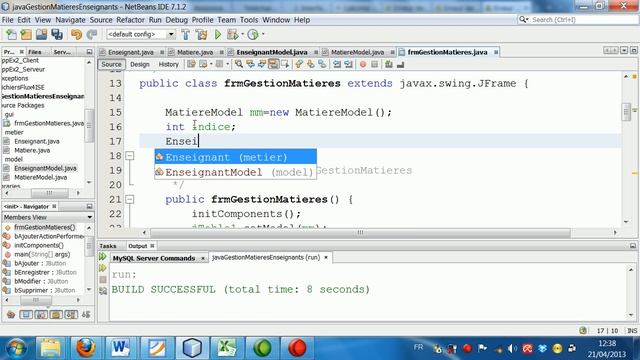Toggle Show Fields filter in Navigator
The image size is (640, 360).
26,314
